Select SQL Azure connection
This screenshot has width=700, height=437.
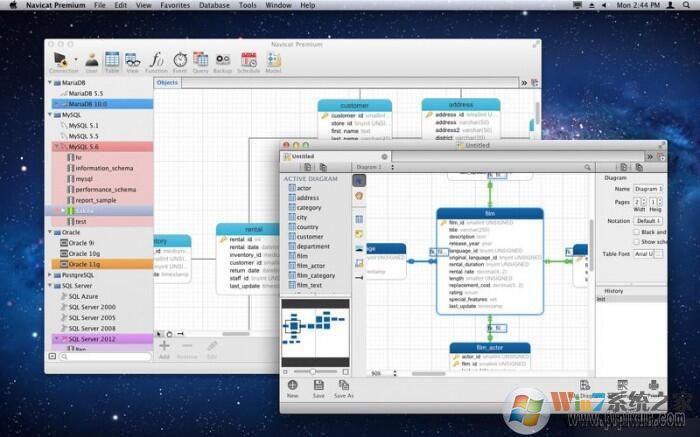83,296
